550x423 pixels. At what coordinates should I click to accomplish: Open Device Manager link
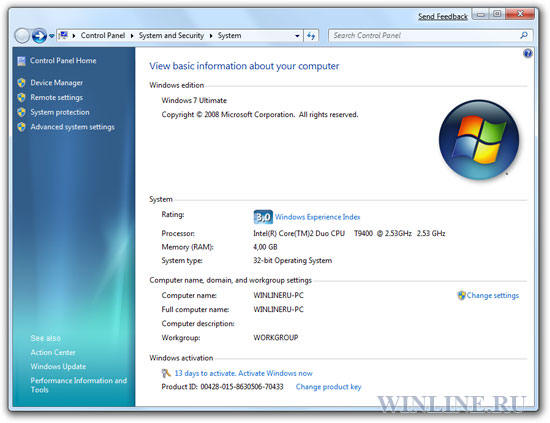coord(56,83)
